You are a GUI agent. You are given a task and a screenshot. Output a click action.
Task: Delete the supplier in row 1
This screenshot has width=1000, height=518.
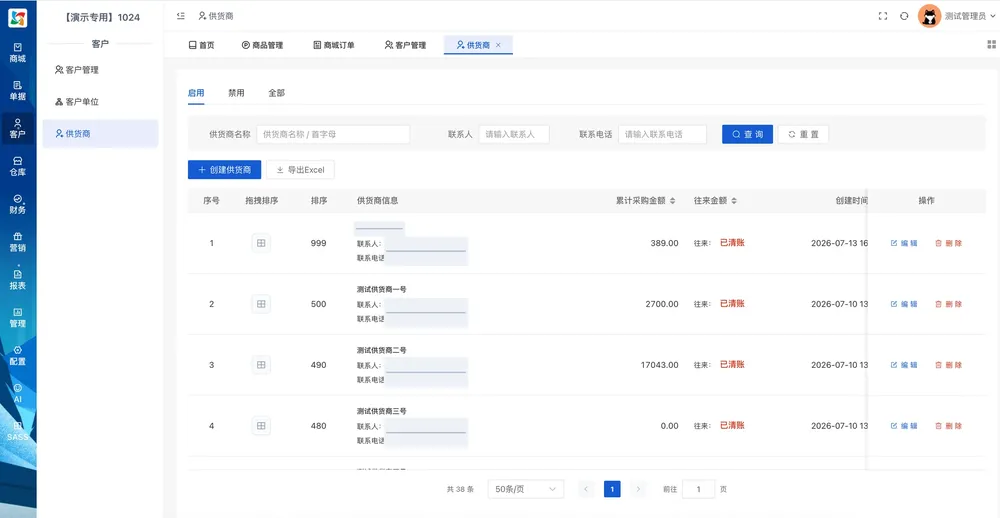948,243
